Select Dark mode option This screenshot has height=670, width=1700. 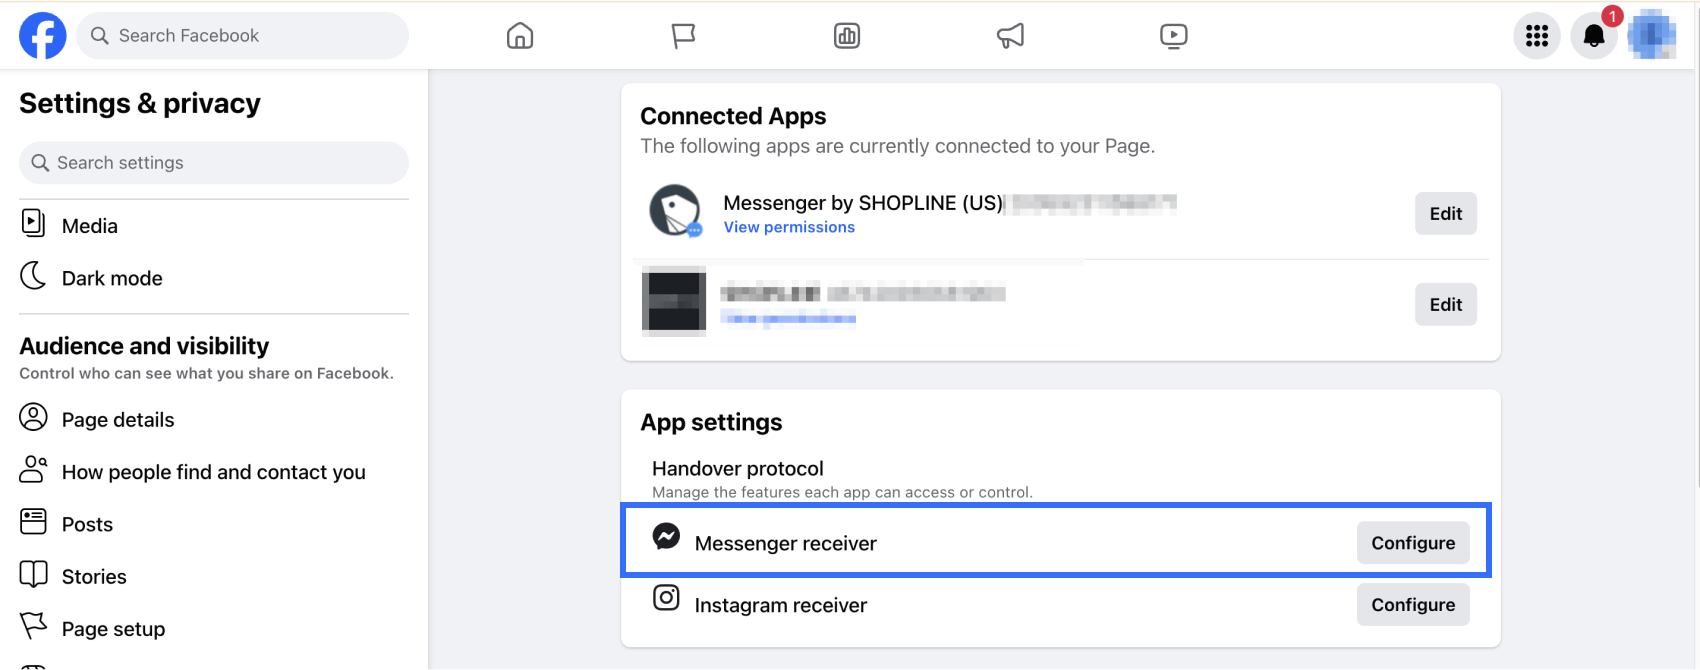point(112,278)
